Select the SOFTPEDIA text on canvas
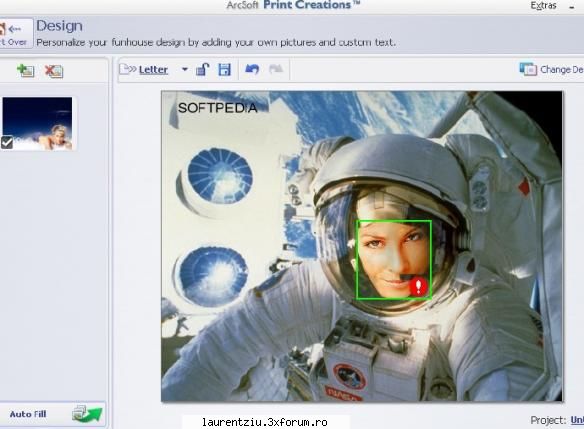The image size is (584, 429). pyautogui.click(x=218, y=108)
